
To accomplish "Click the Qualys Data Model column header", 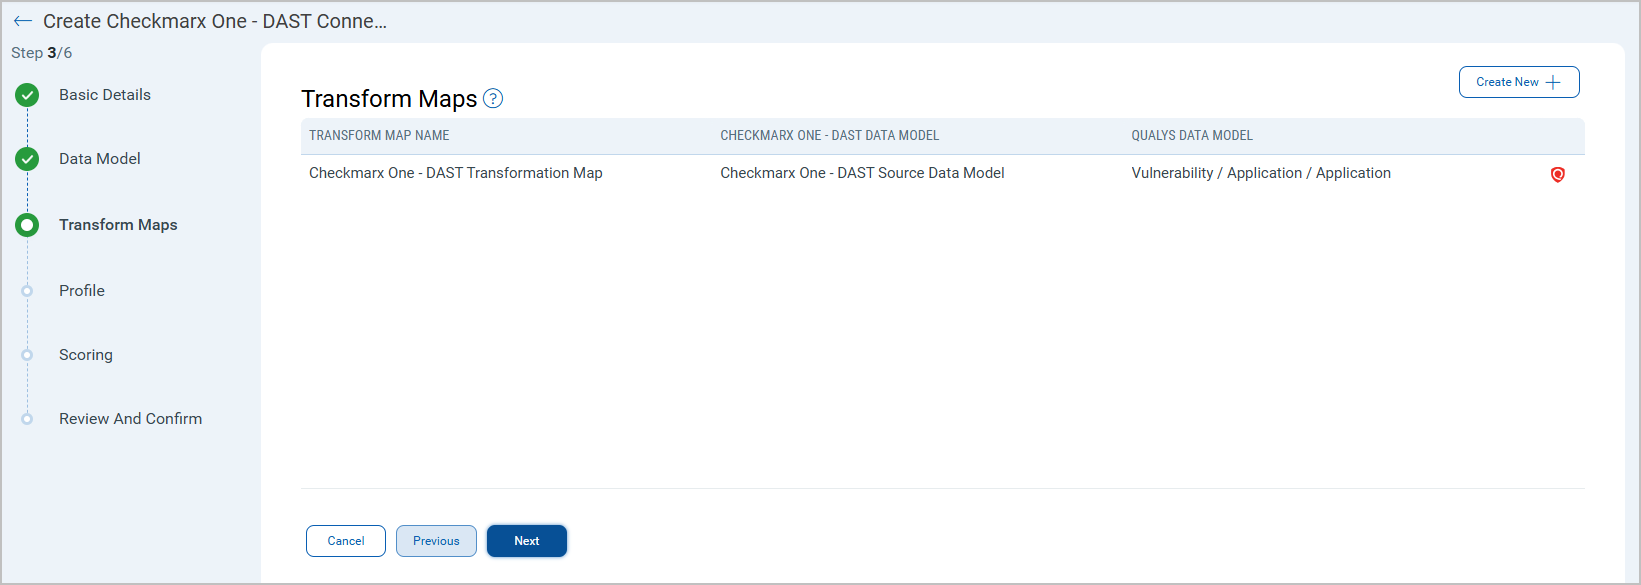I will (1192, 136).
